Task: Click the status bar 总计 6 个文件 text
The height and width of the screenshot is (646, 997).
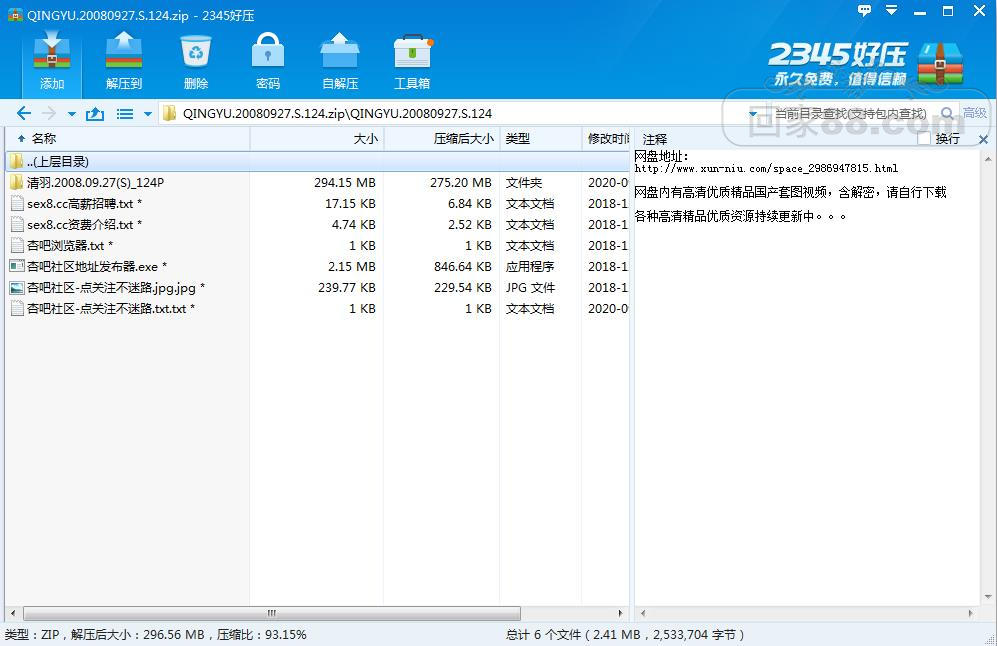Action: pos(625,635)
